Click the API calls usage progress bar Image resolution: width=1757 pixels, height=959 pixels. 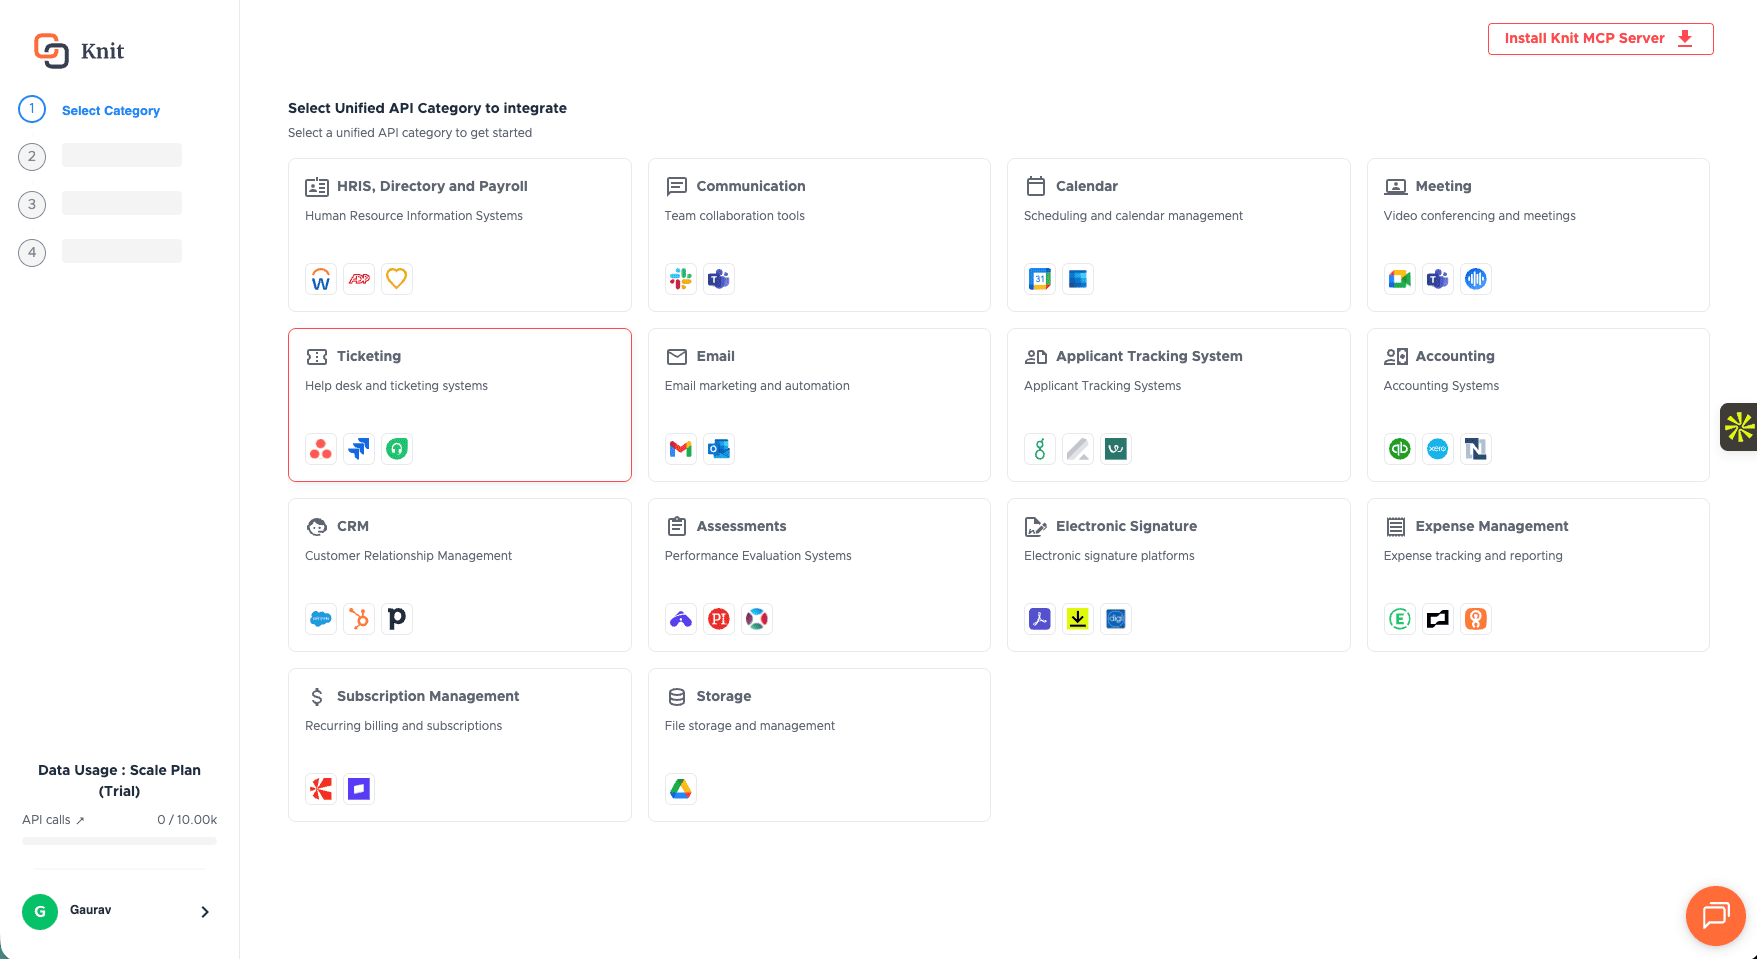(x=119, y=841)
